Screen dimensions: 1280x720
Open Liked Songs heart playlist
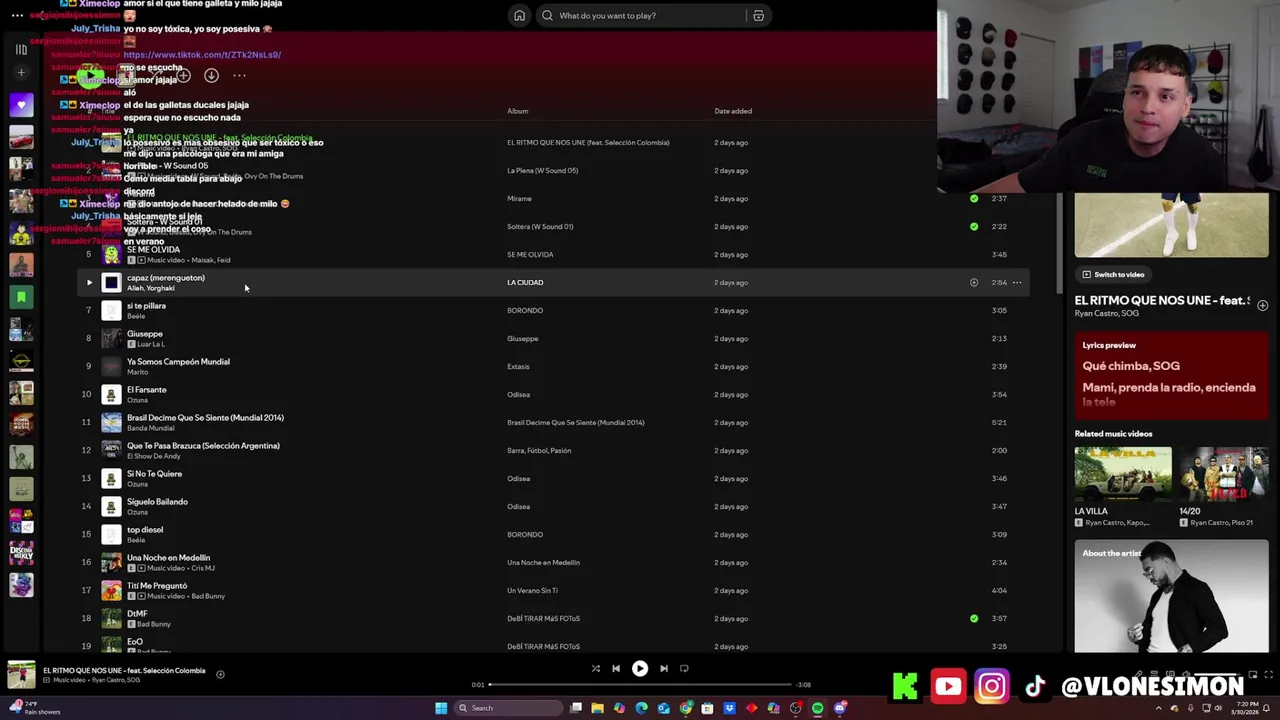21,104
